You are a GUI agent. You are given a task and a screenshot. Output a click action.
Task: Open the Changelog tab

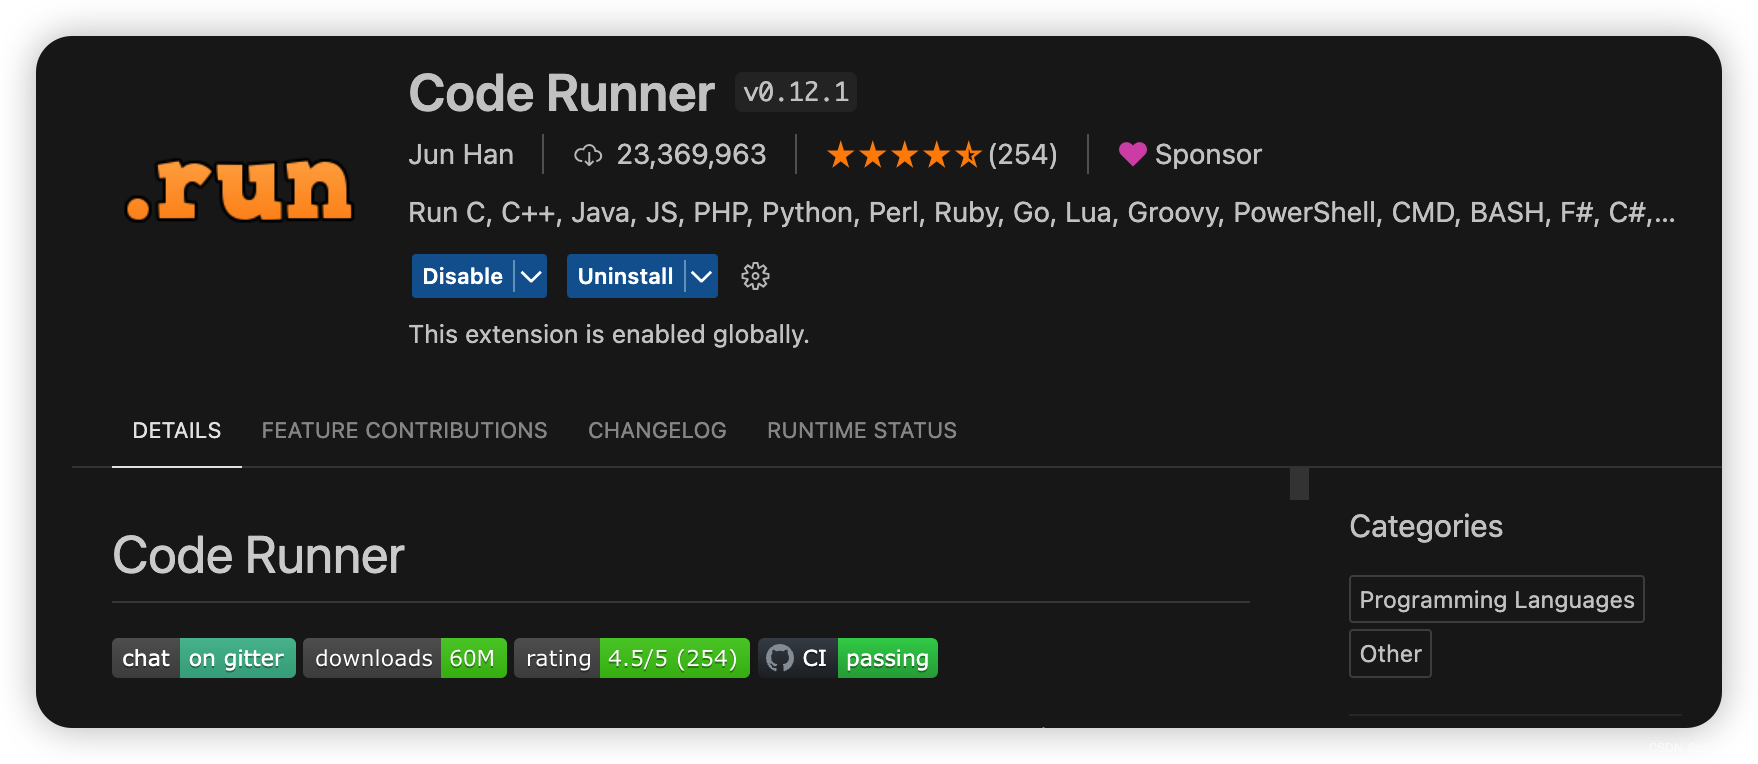pyautogui.click(x=657, y=431)
